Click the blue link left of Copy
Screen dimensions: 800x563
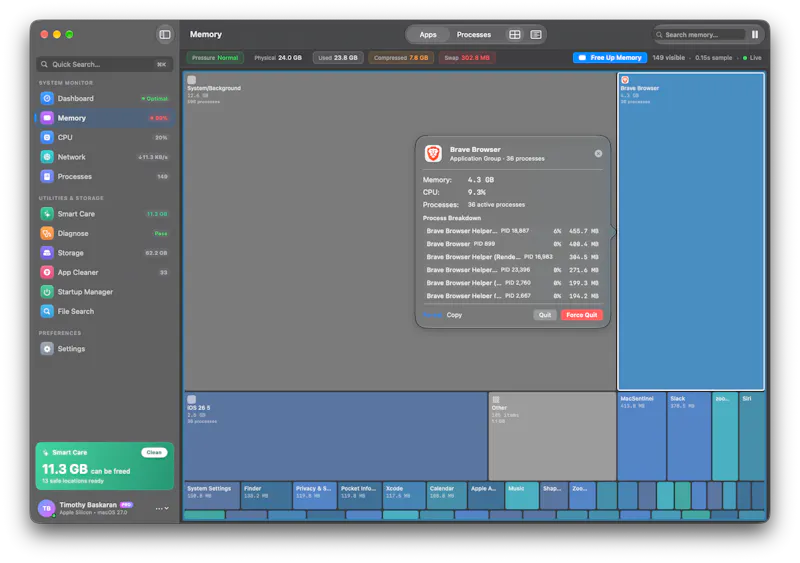point(432,315)
